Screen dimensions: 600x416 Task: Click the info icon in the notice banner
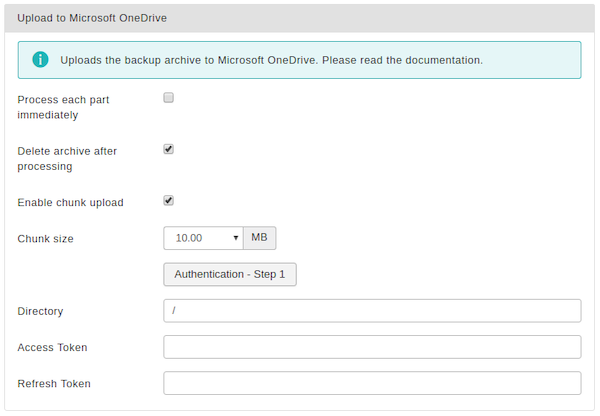[x=40, y=60]
